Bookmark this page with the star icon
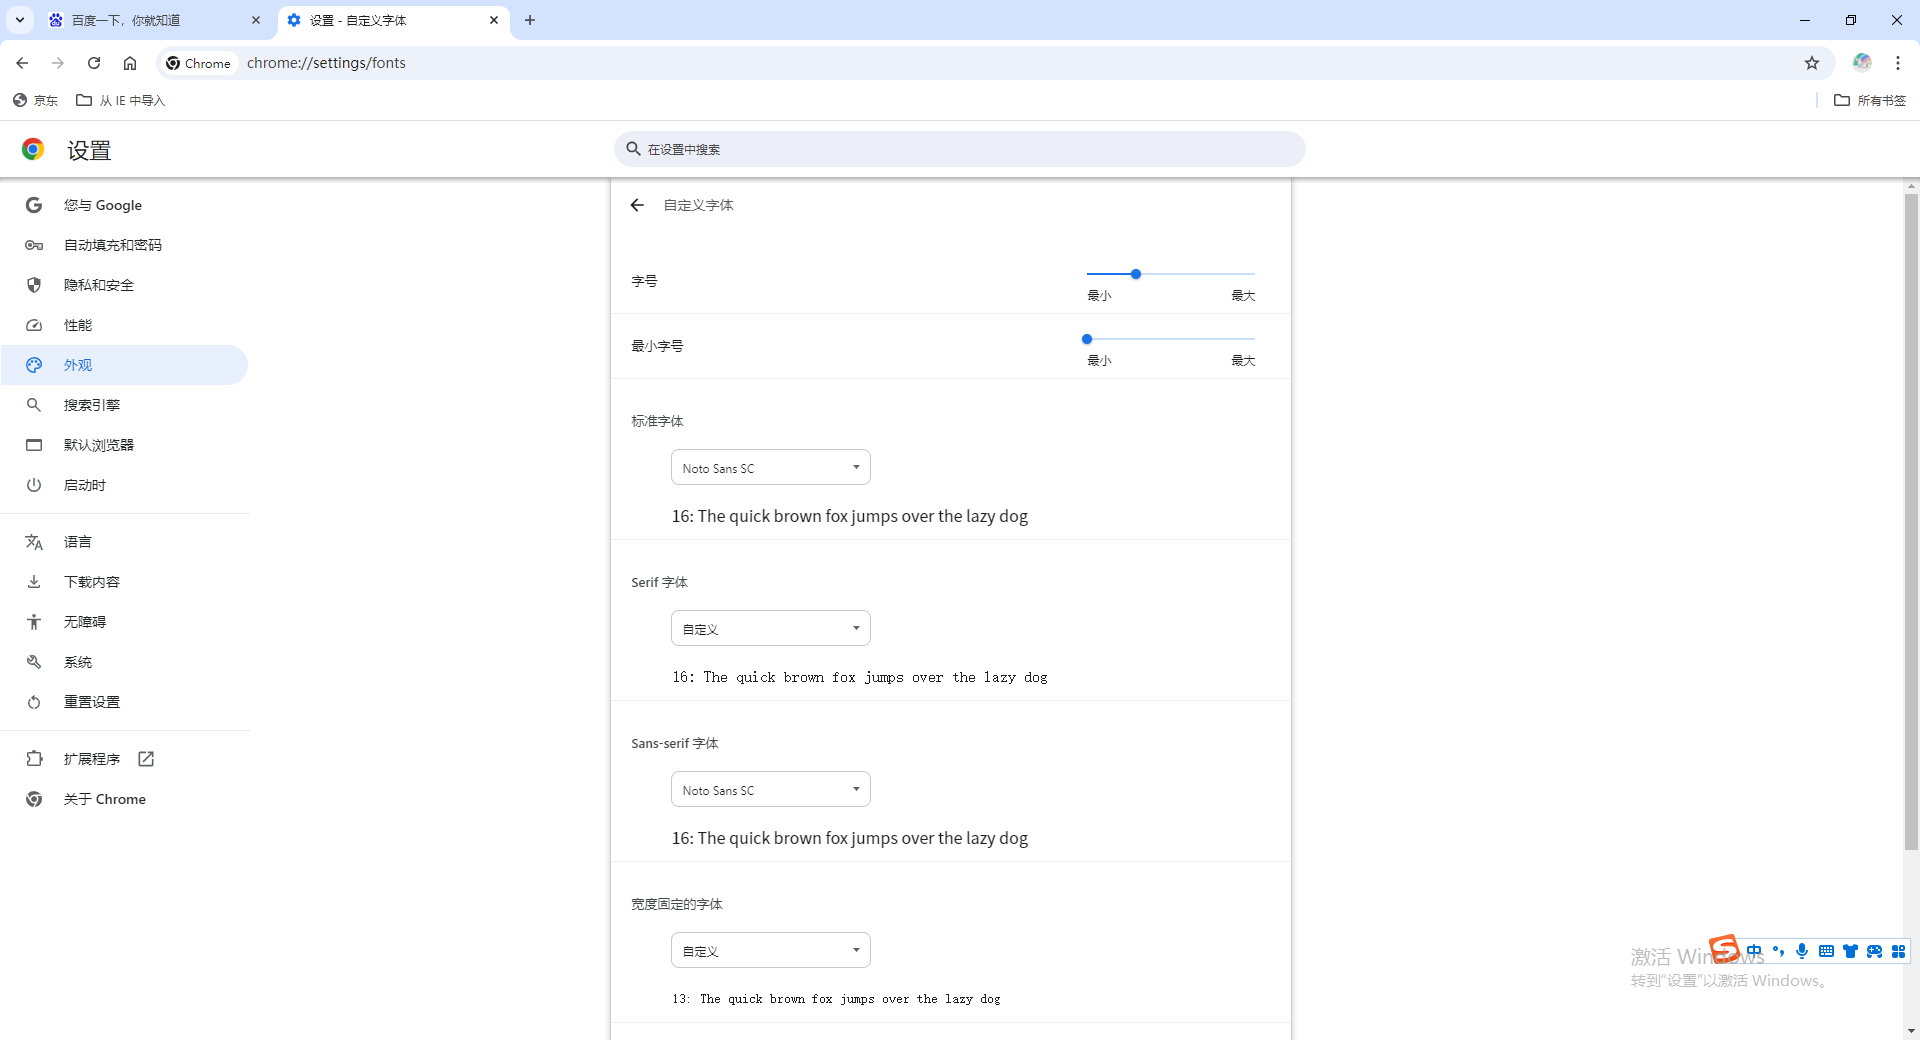 click(x=1812, y=63)
